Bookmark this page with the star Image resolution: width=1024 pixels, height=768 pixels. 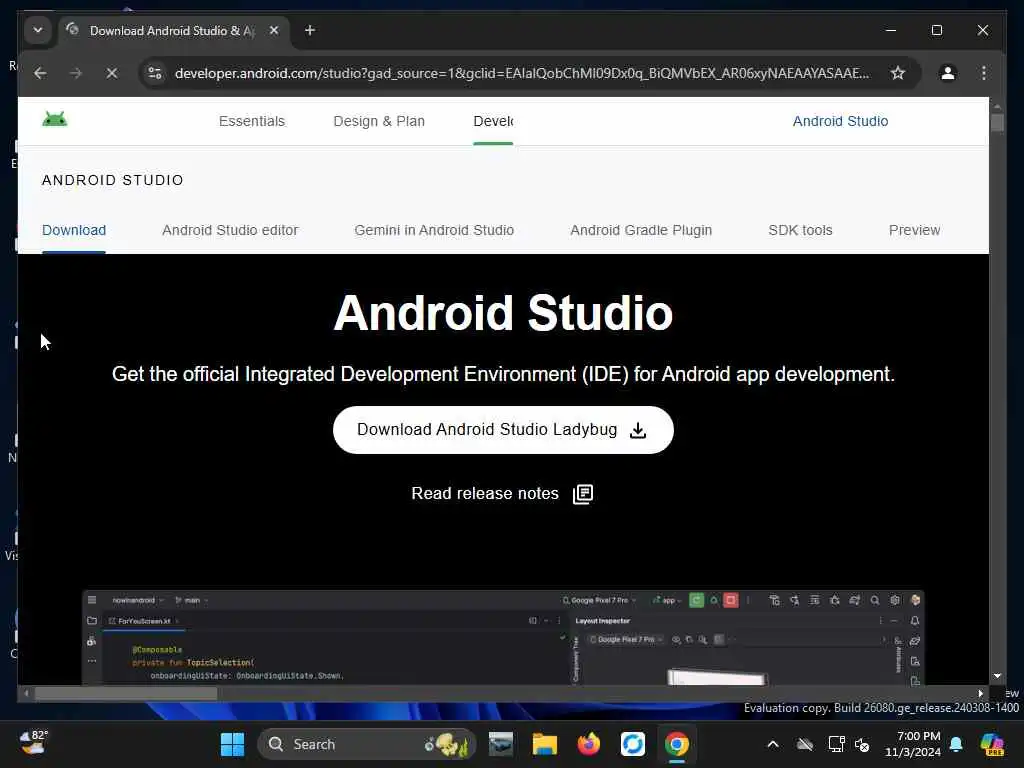(898, 73)
